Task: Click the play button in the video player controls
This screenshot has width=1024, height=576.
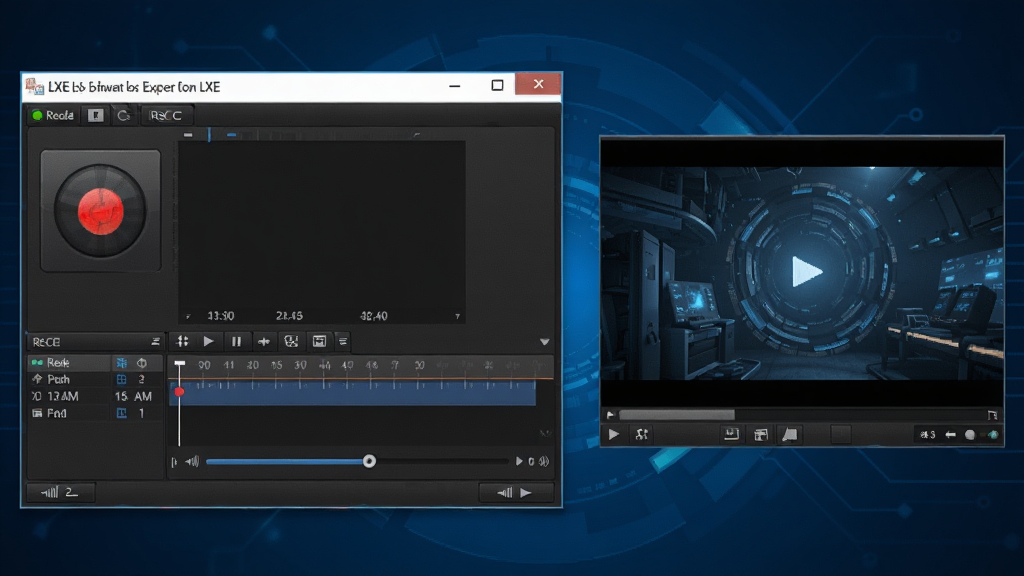Action: (614, 434)
